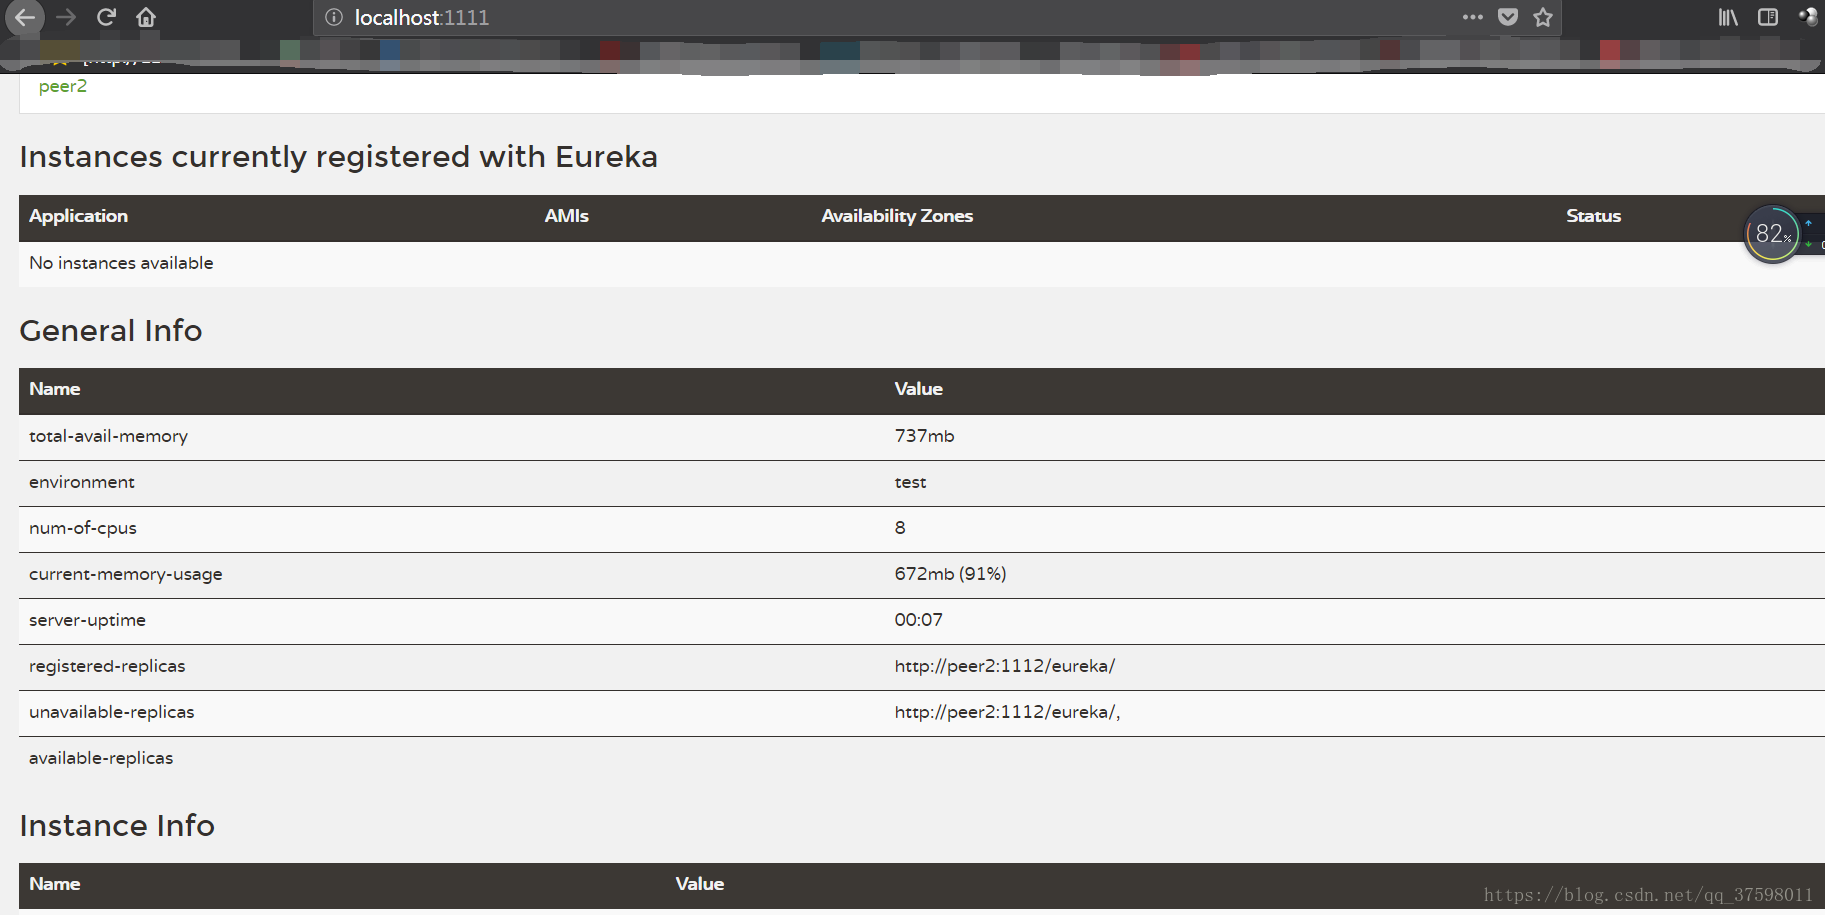The height and width of the screenshot is (915, 1825).
Task: Click the server-uptime row name
Action: coord(87,620)
